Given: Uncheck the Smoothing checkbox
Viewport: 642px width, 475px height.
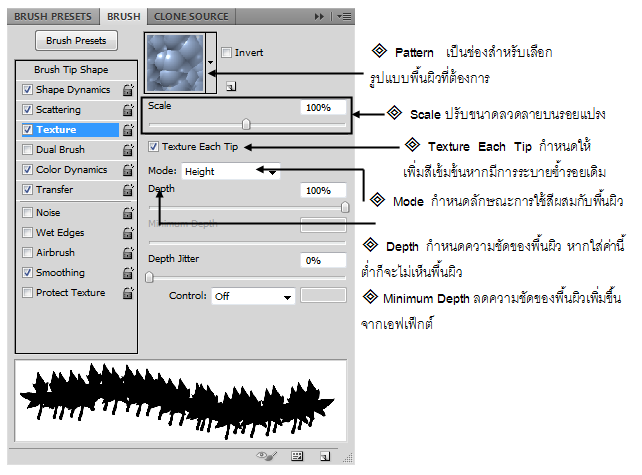Looking at the screenshot, I should (27, 273).
